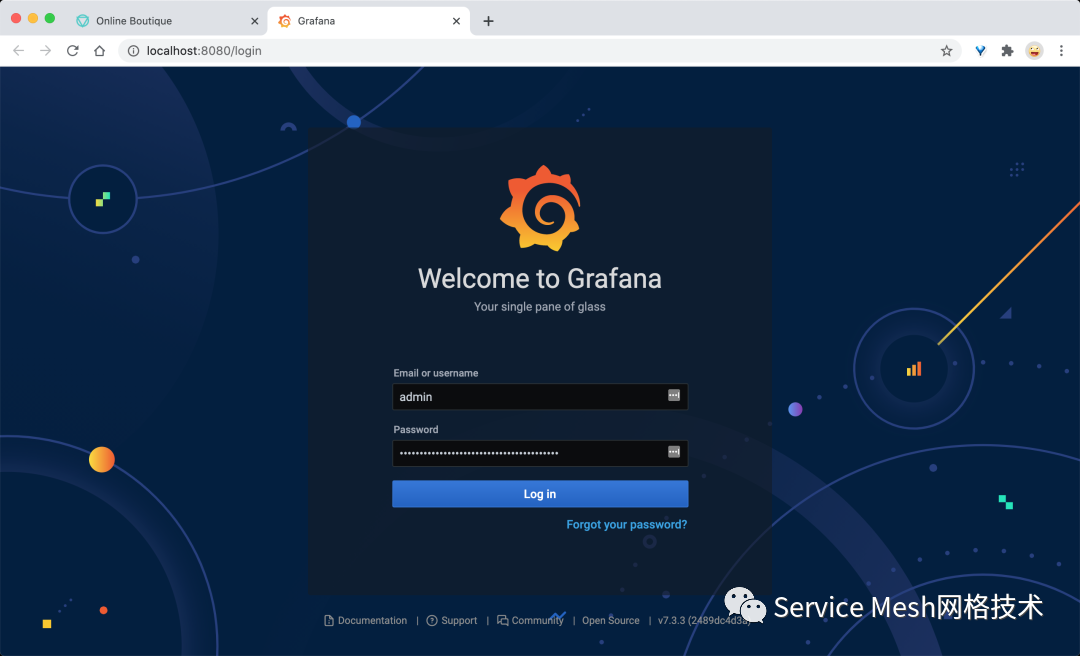The height and width of the screenshot is (656, 1080).
Task: View site information icon in address bar
Action: click(134, 50)
